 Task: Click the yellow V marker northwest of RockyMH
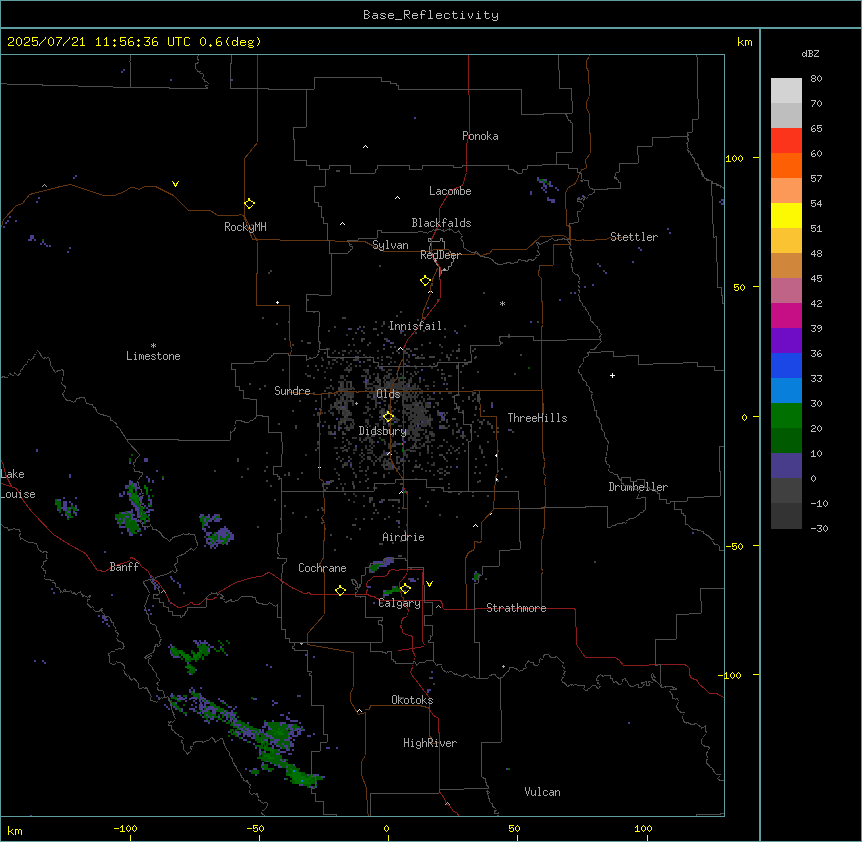[175, 184]
